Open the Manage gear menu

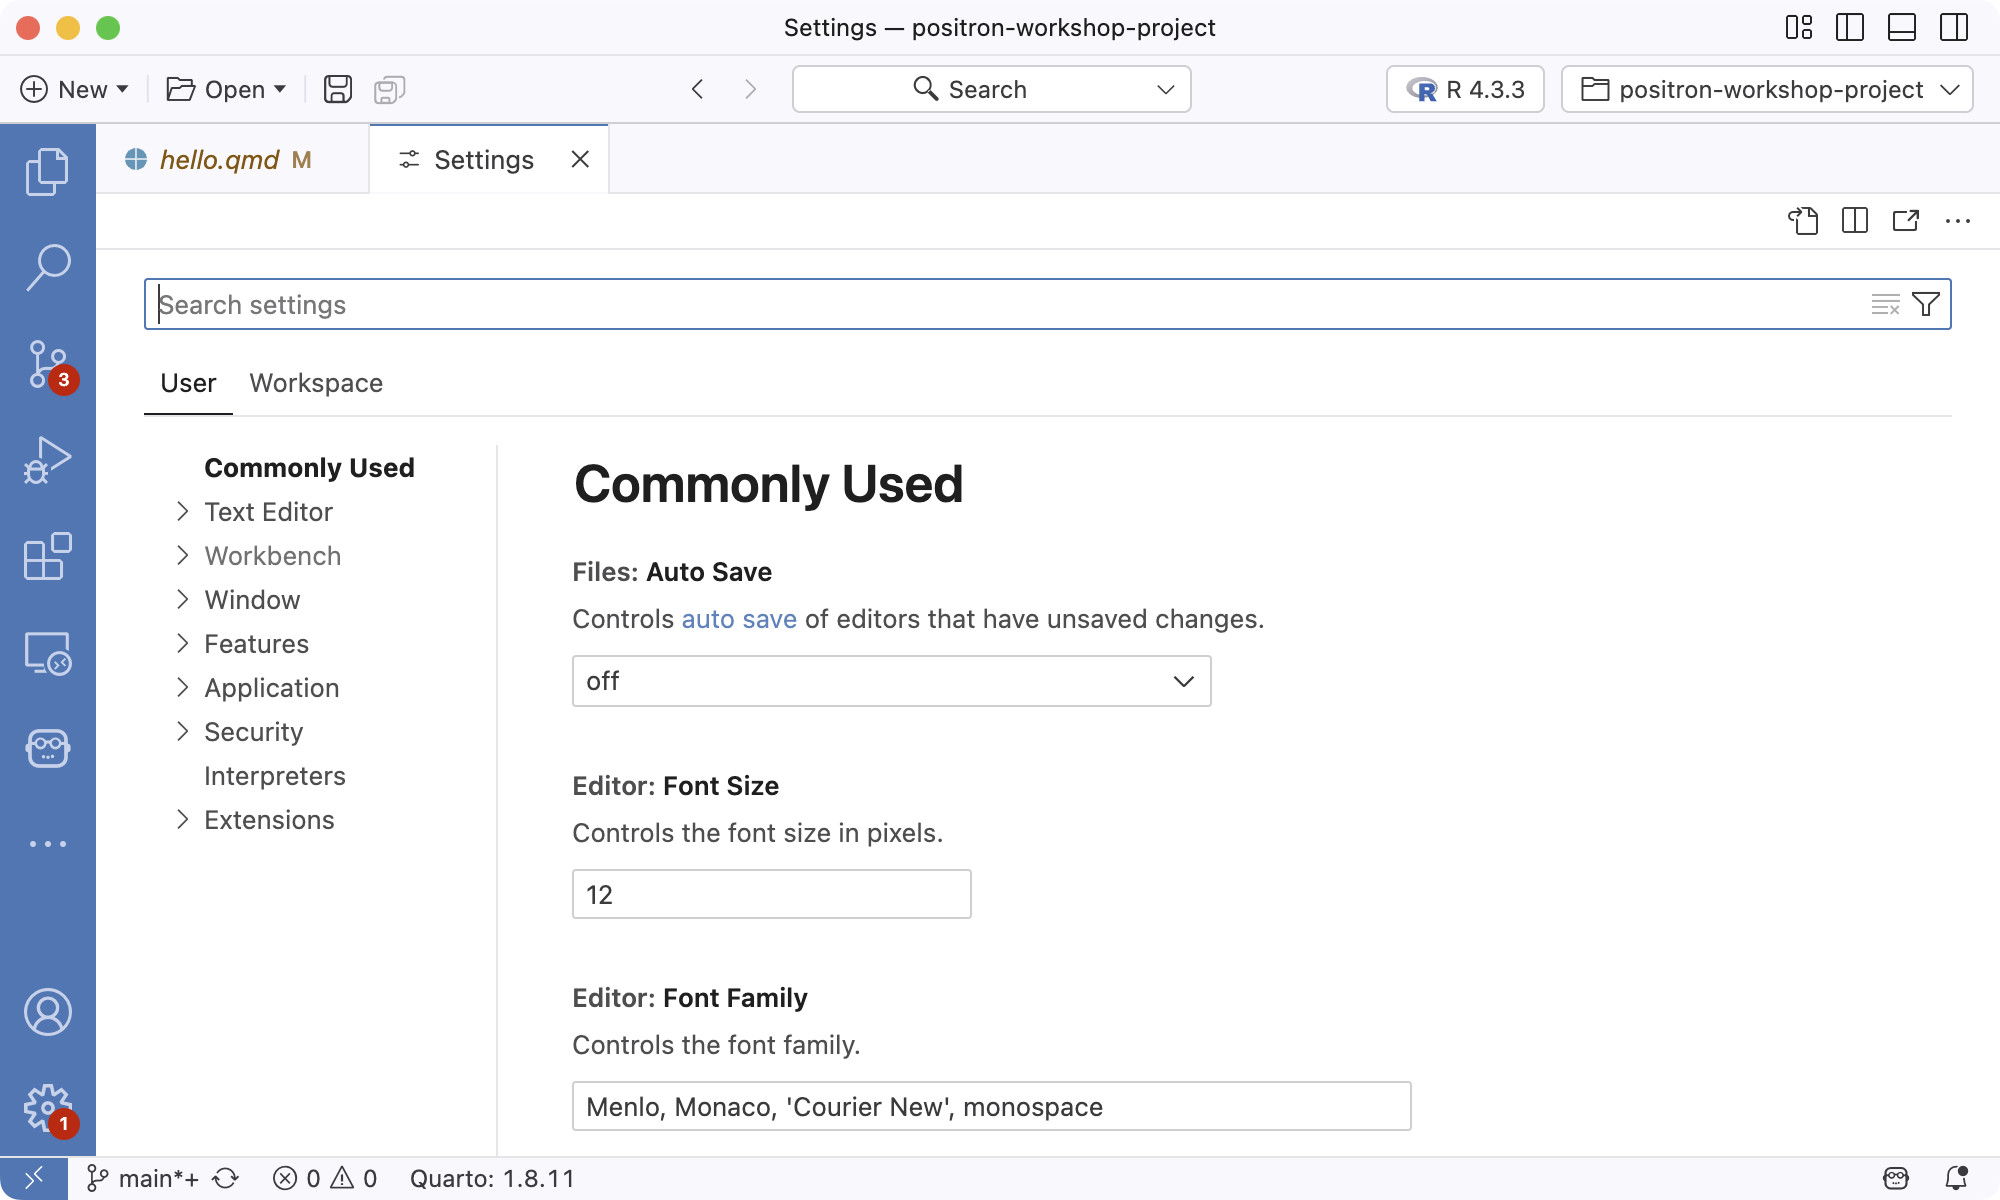tap(47, 1108)
